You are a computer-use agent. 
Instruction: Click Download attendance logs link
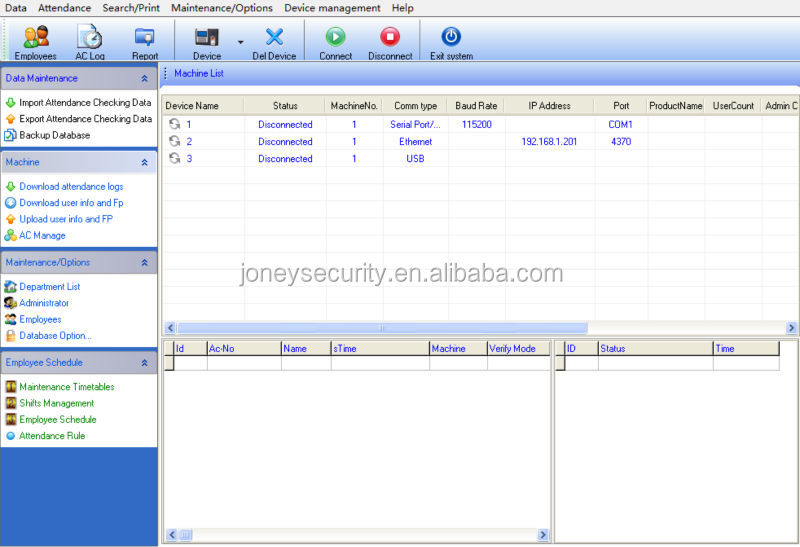(71, 187)
